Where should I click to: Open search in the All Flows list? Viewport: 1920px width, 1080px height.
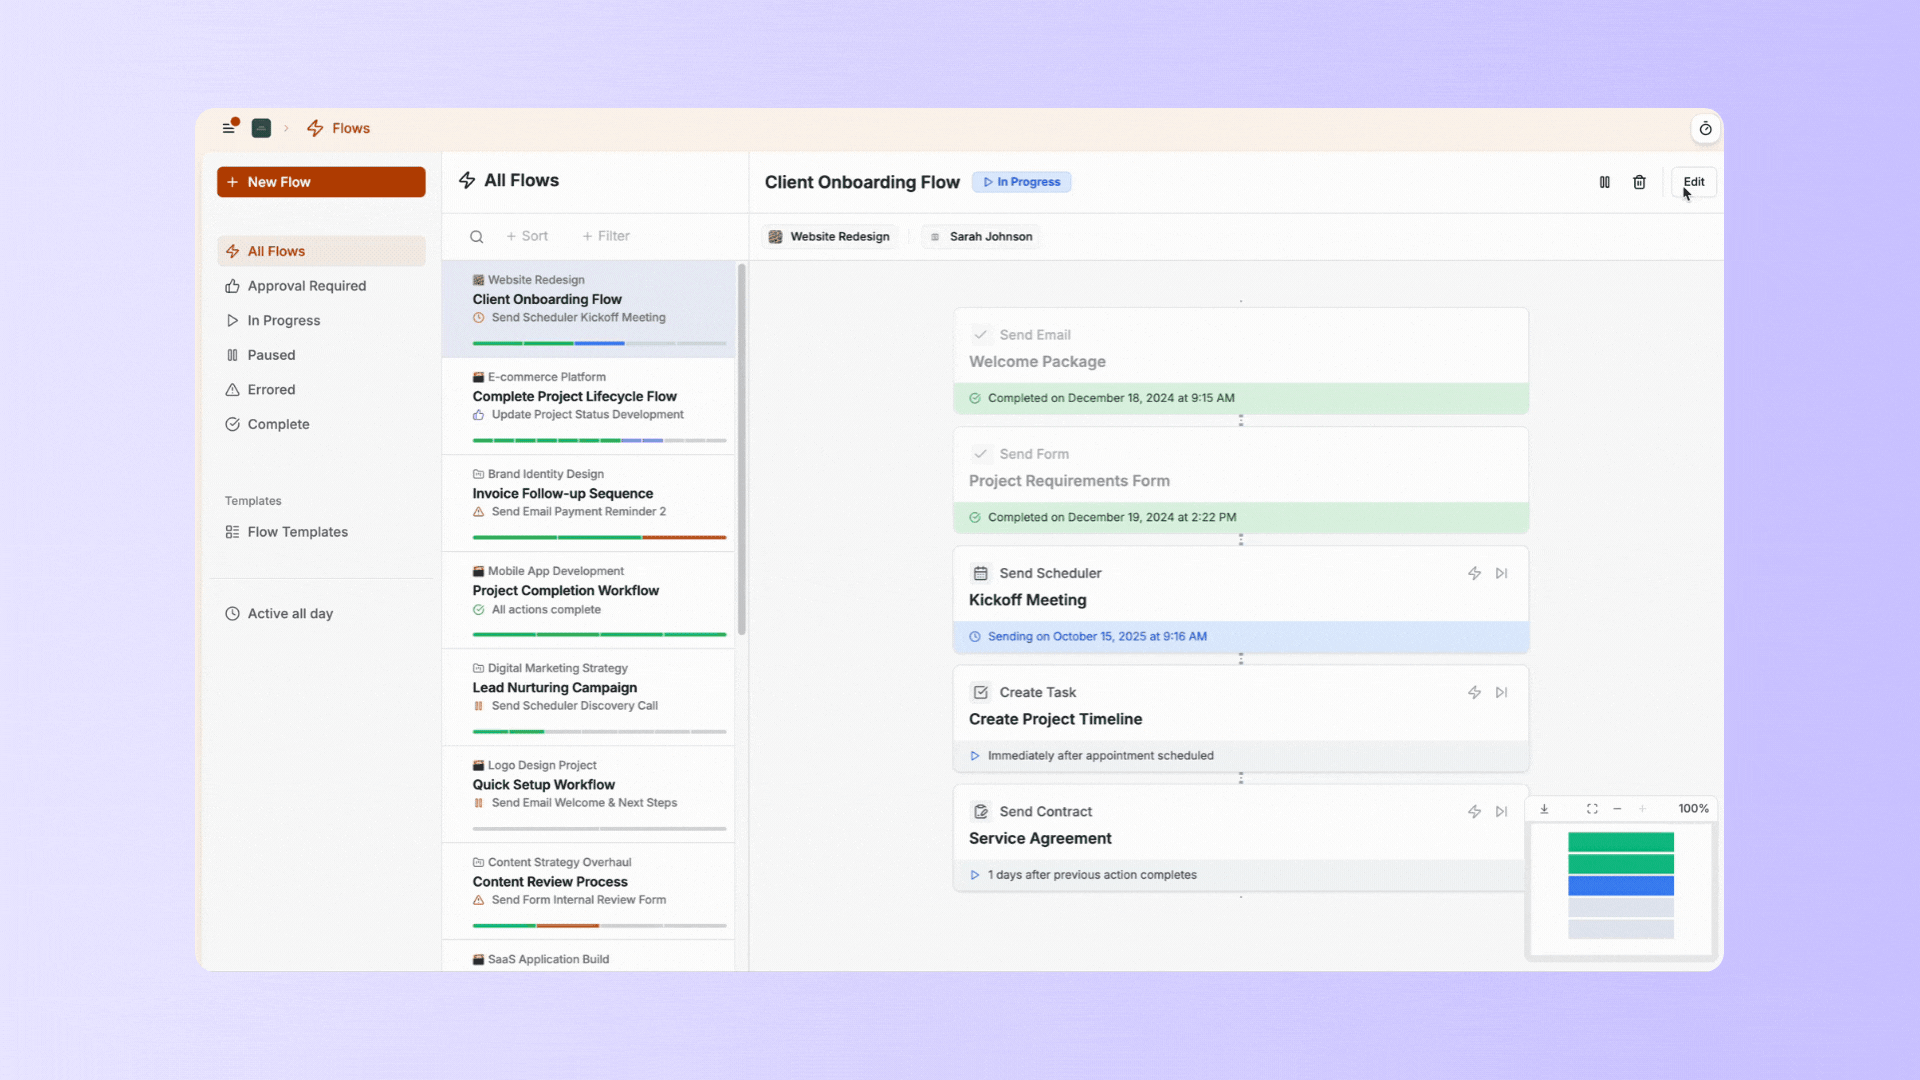pyautogui.click(x=477, y=237)
